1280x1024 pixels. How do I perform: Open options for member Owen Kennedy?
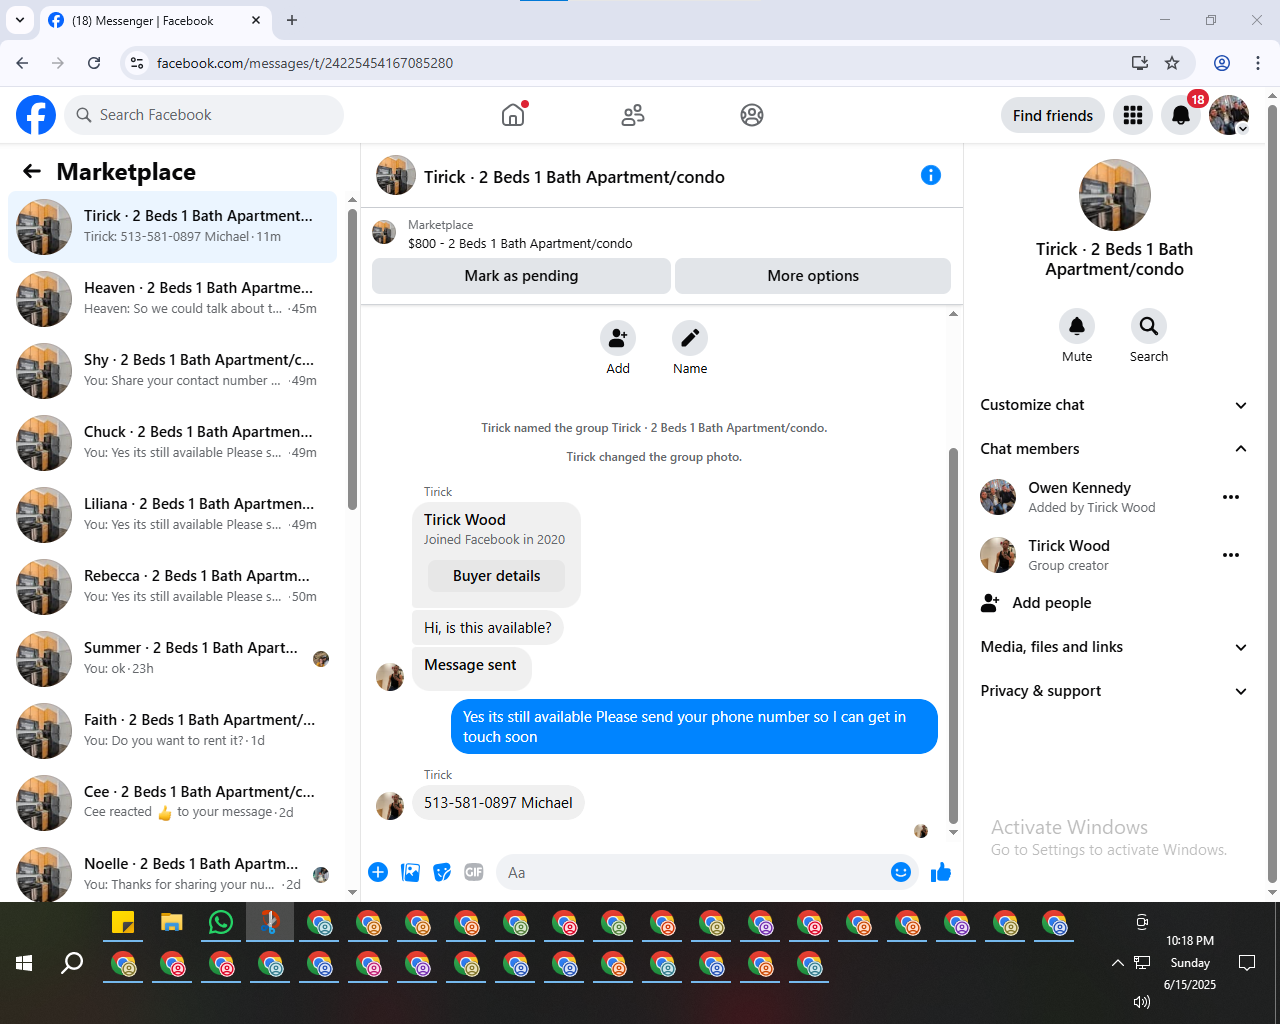point(1231,497)
